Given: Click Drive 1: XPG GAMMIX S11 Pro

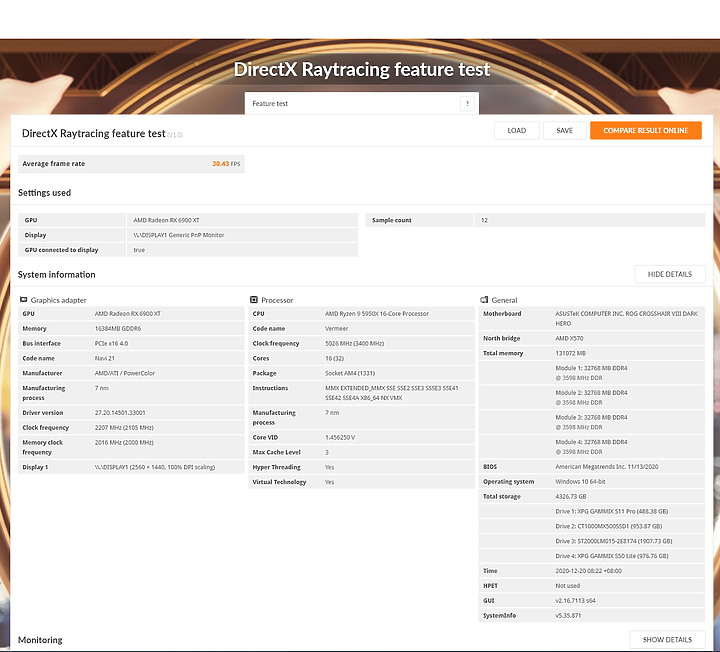Looking at the screenshot, I should pyautogui.click(x=612, y=511).
